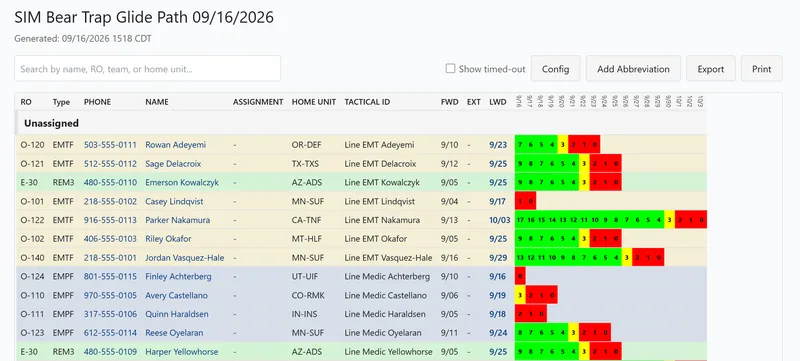
Task: Click home unit IN-INS
Action: (x=305, y=314)
